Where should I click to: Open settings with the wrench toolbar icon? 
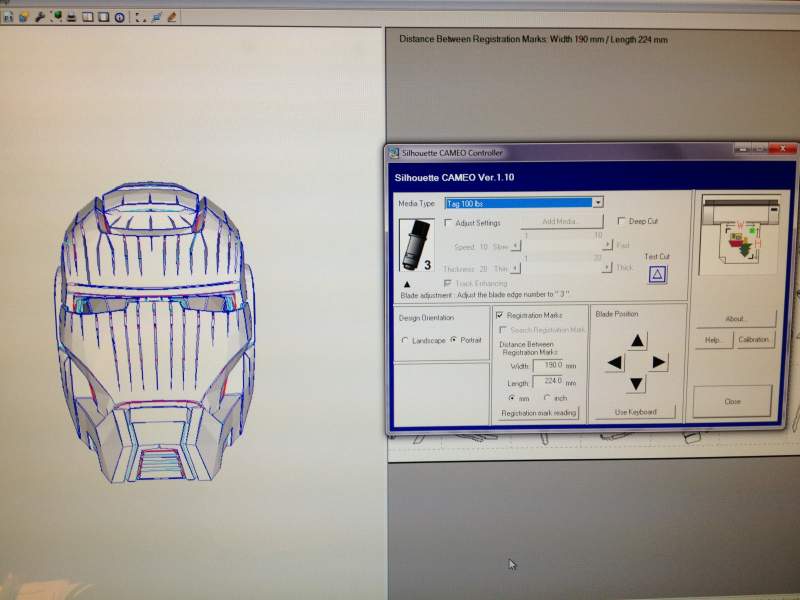coord(40,17)
